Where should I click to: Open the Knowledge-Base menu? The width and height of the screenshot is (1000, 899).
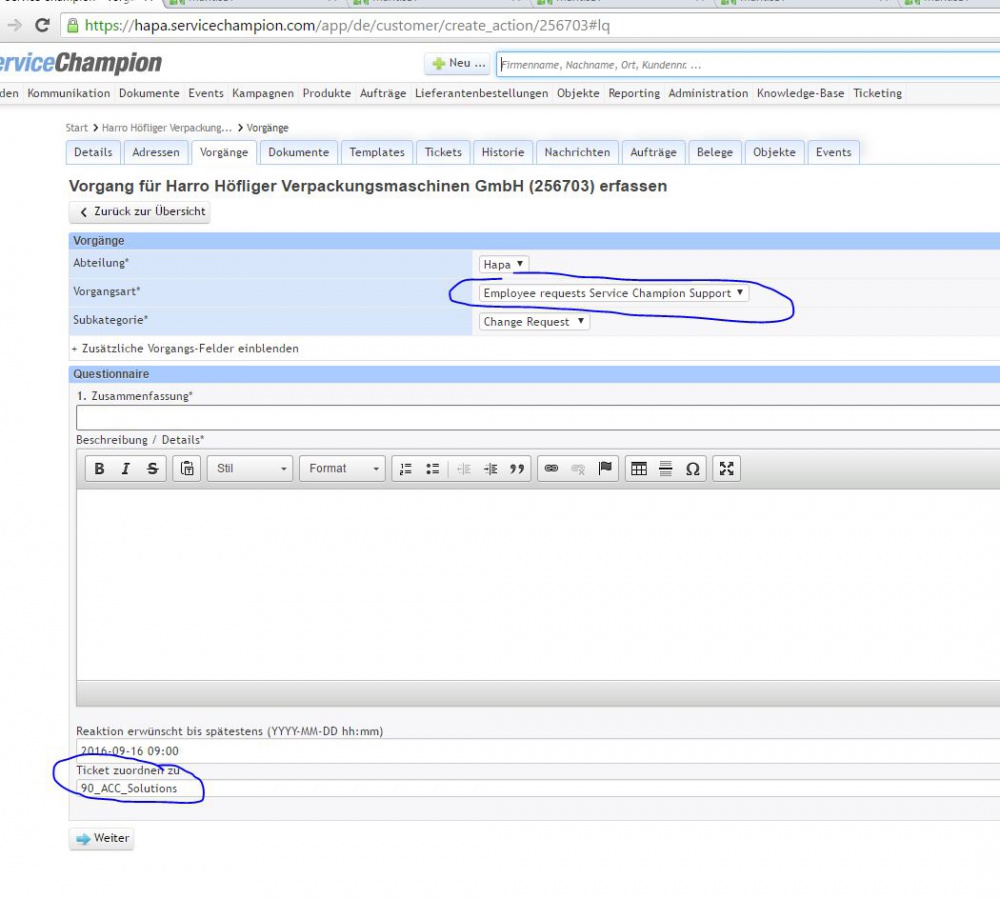tap(800, 93)
